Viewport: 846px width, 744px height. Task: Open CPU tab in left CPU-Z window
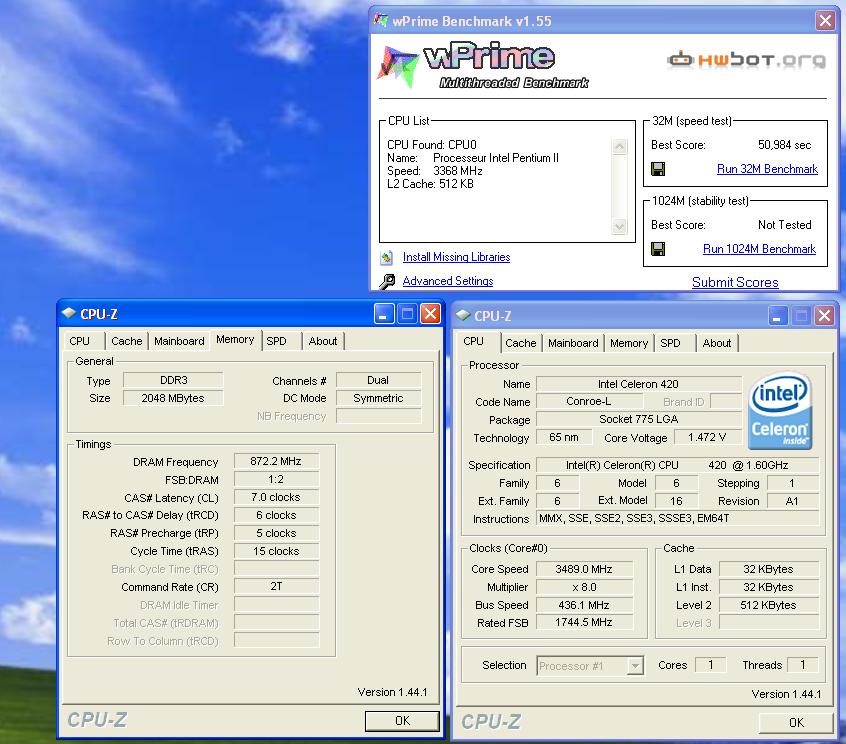pos(80,341)
